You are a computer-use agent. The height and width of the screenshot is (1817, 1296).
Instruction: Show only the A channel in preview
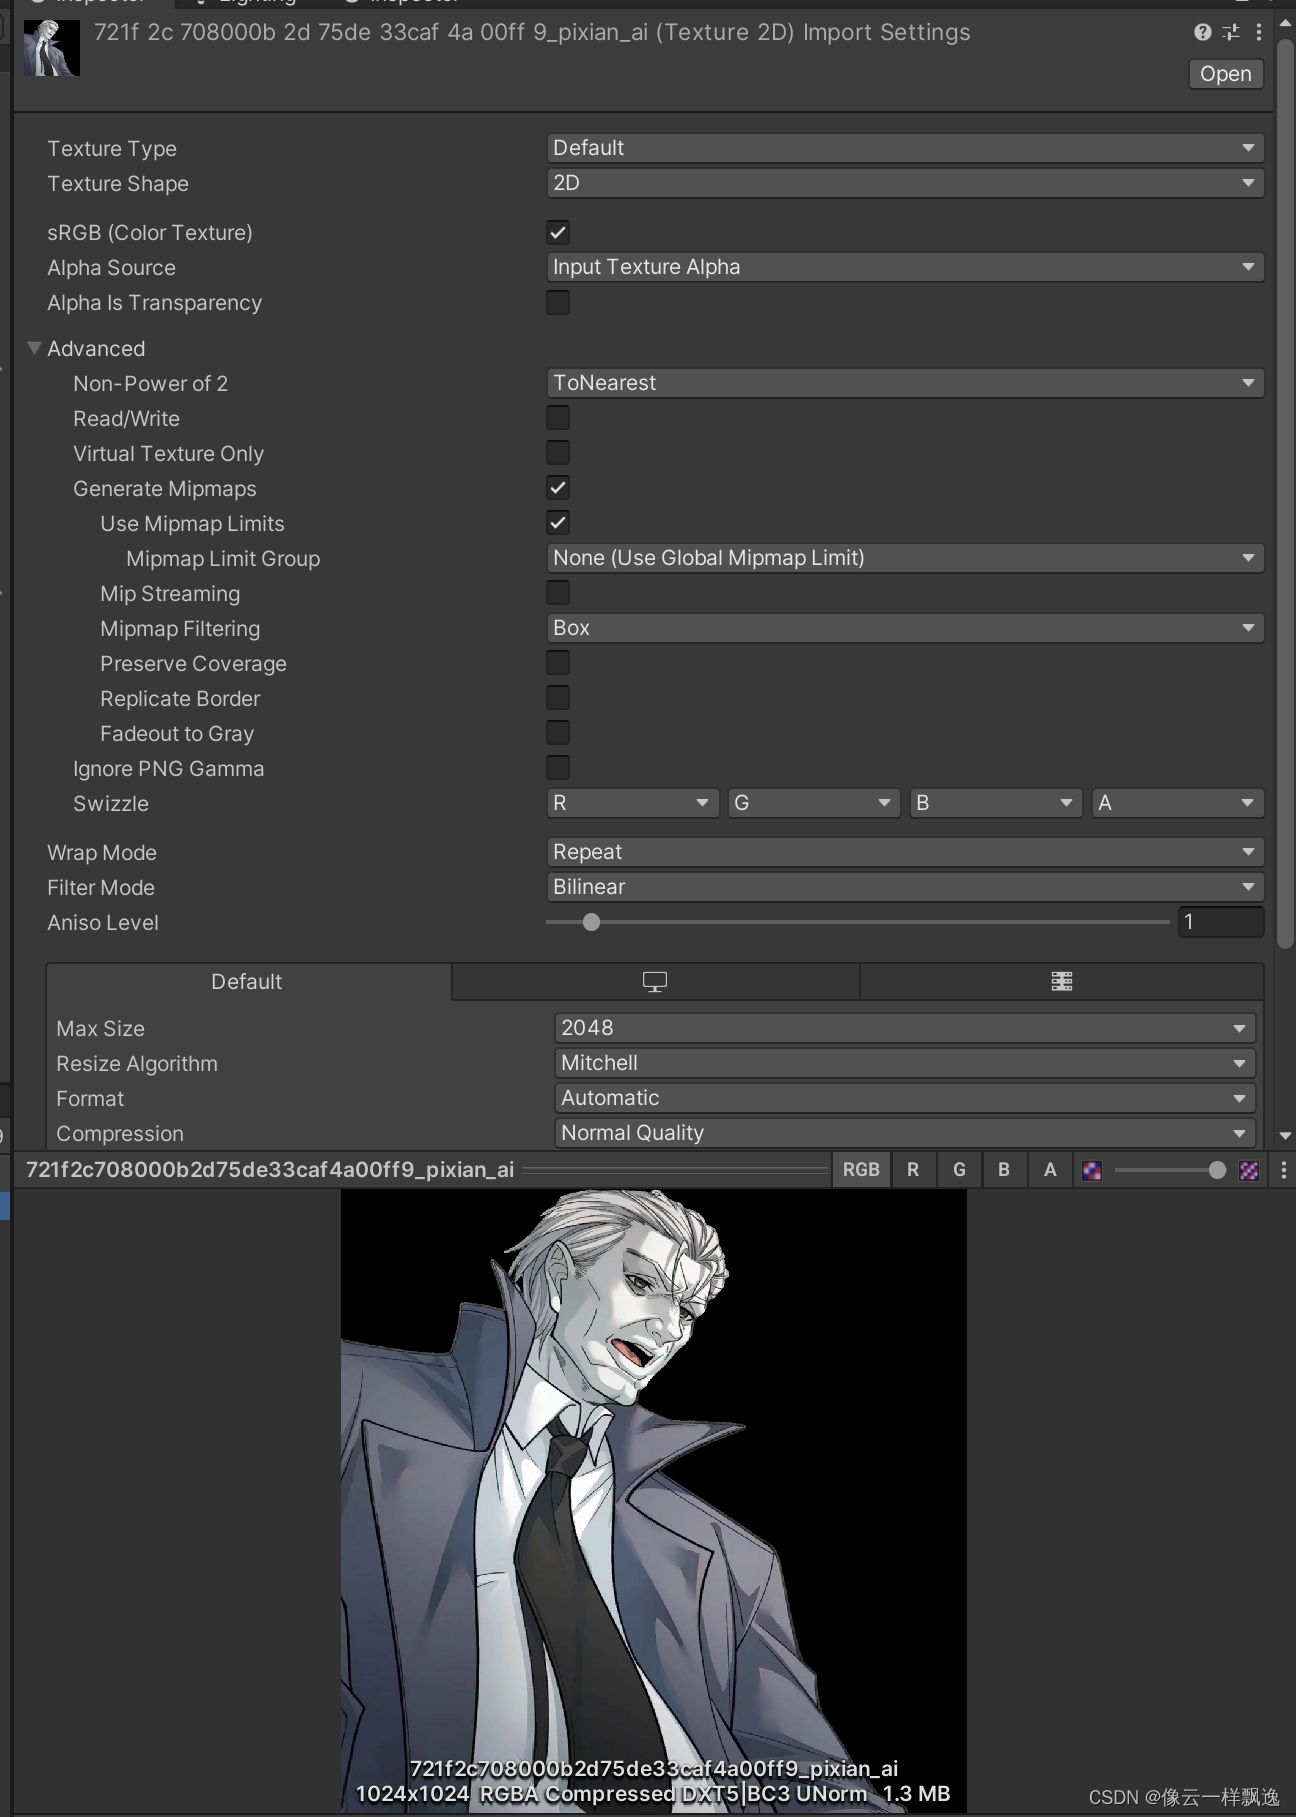coord(1050,1170)
